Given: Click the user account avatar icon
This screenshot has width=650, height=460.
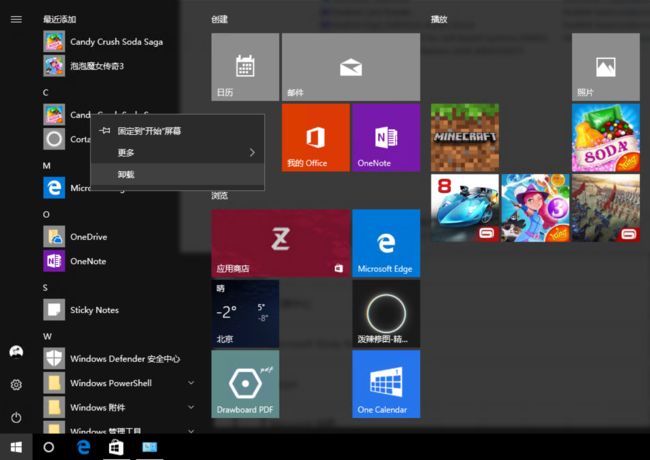Looking at the screenshot, I should pyautogui.click(x=16, y=352).
